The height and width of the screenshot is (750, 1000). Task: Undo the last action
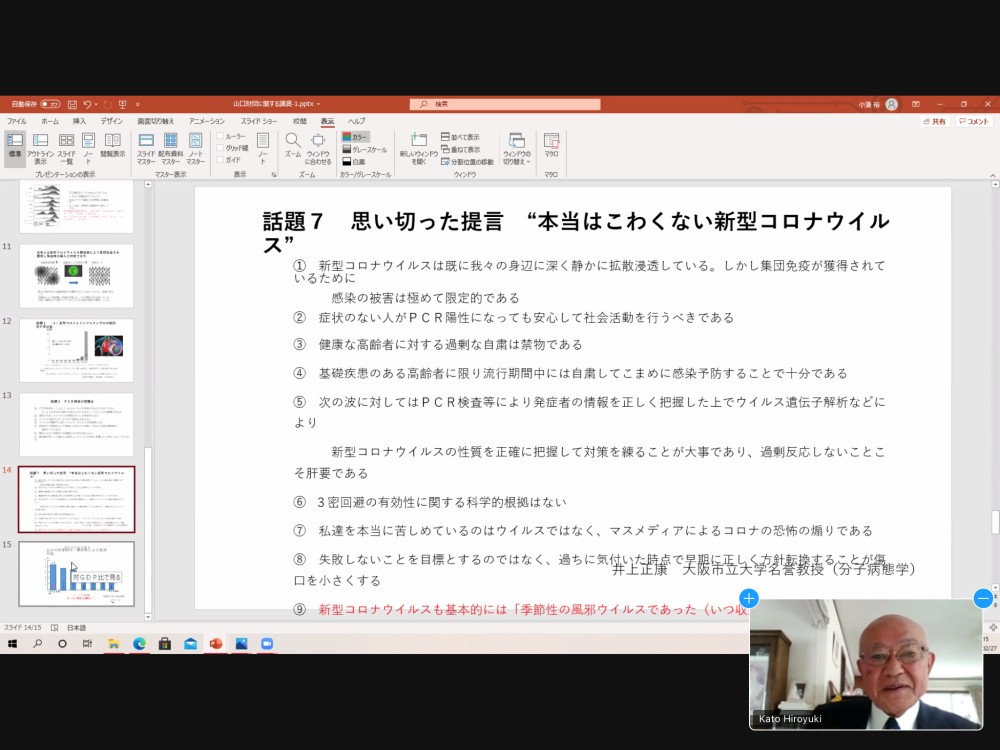tap(88, 104)
